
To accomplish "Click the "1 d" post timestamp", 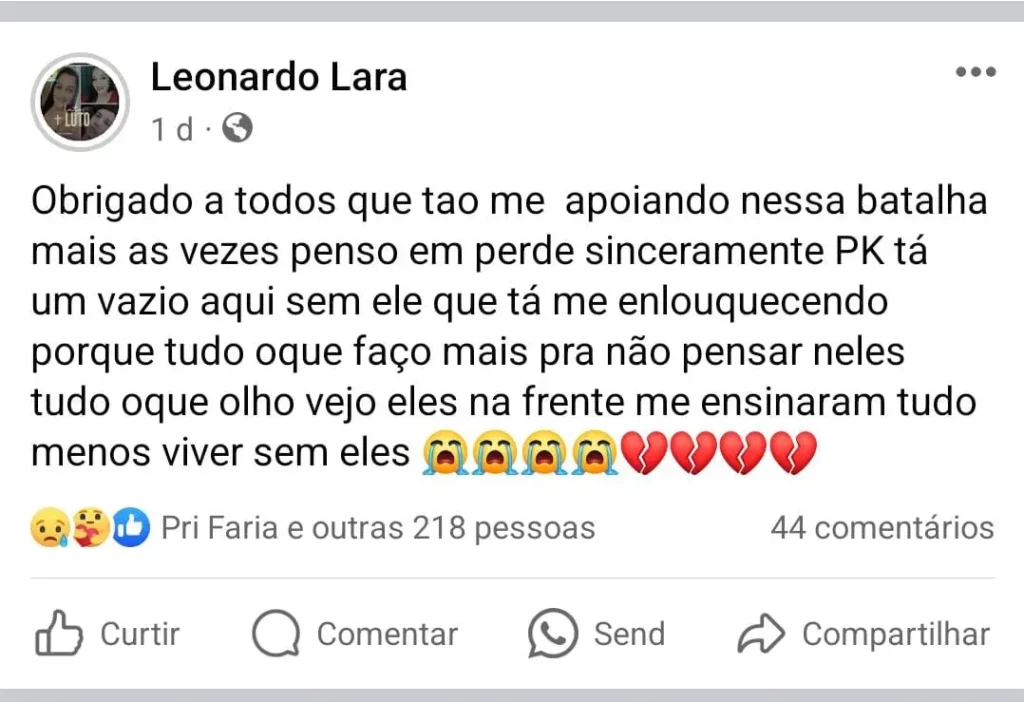I will [x=172, y=129].
